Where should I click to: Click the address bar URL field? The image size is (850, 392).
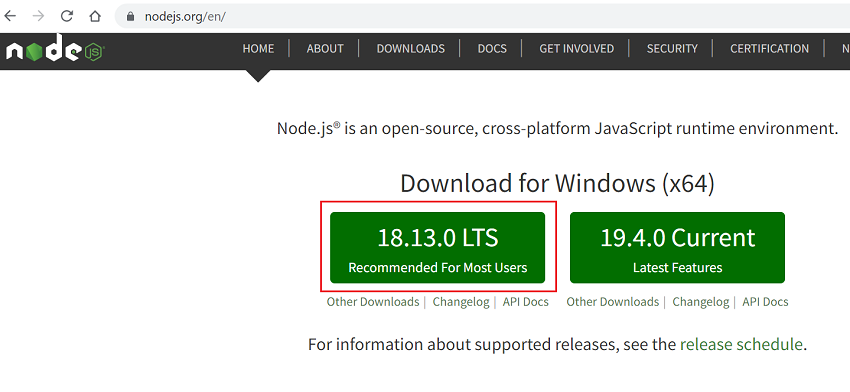point(482,16)
